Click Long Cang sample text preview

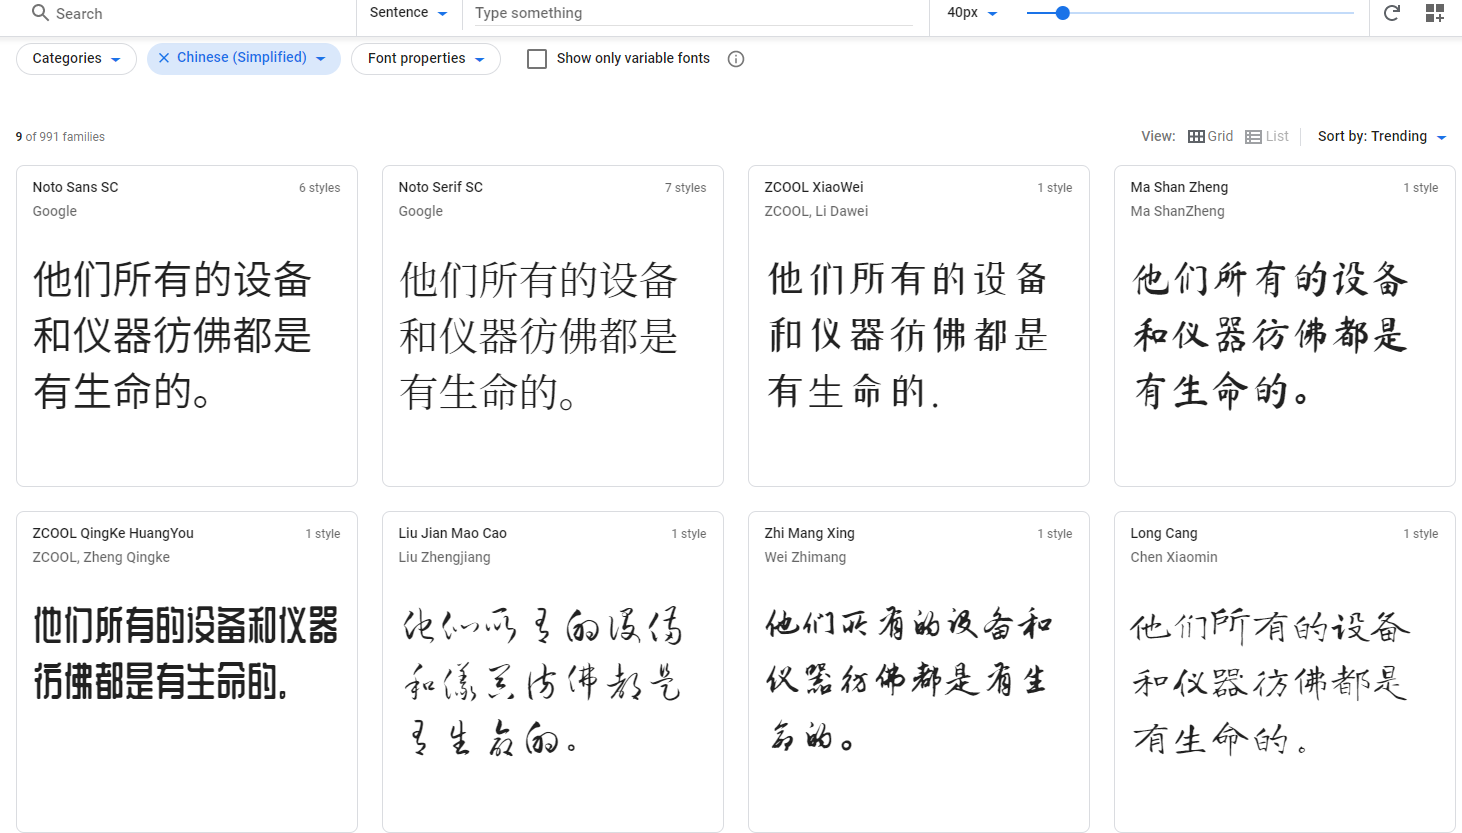click(x=1270, y=682)
